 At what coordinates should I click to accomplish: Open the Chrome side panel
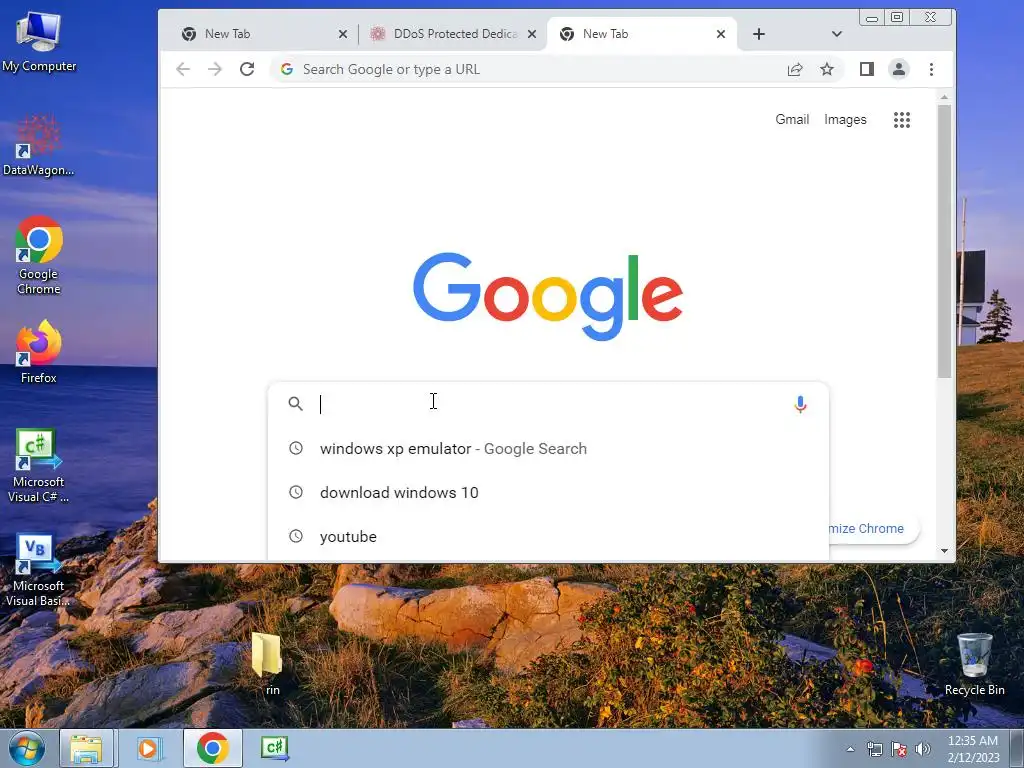867,69
